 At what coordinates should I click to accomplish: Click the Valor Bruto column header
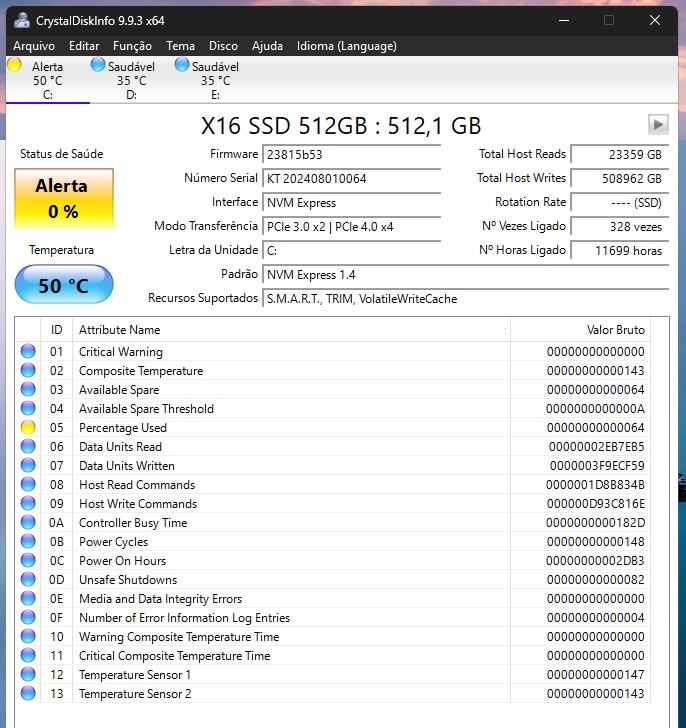(580, 330)
